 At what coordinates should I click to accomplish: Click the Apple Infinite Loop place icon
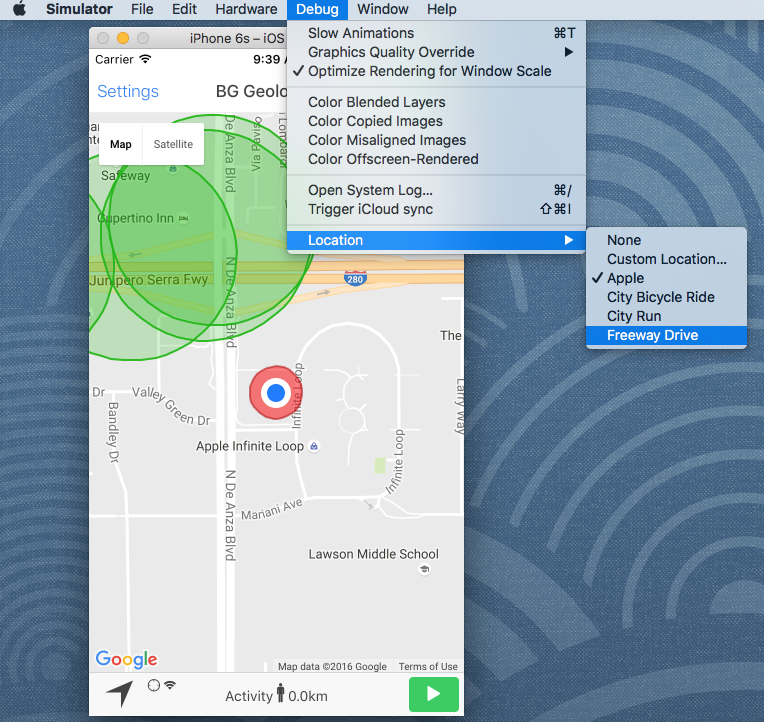tap(314, 446)
